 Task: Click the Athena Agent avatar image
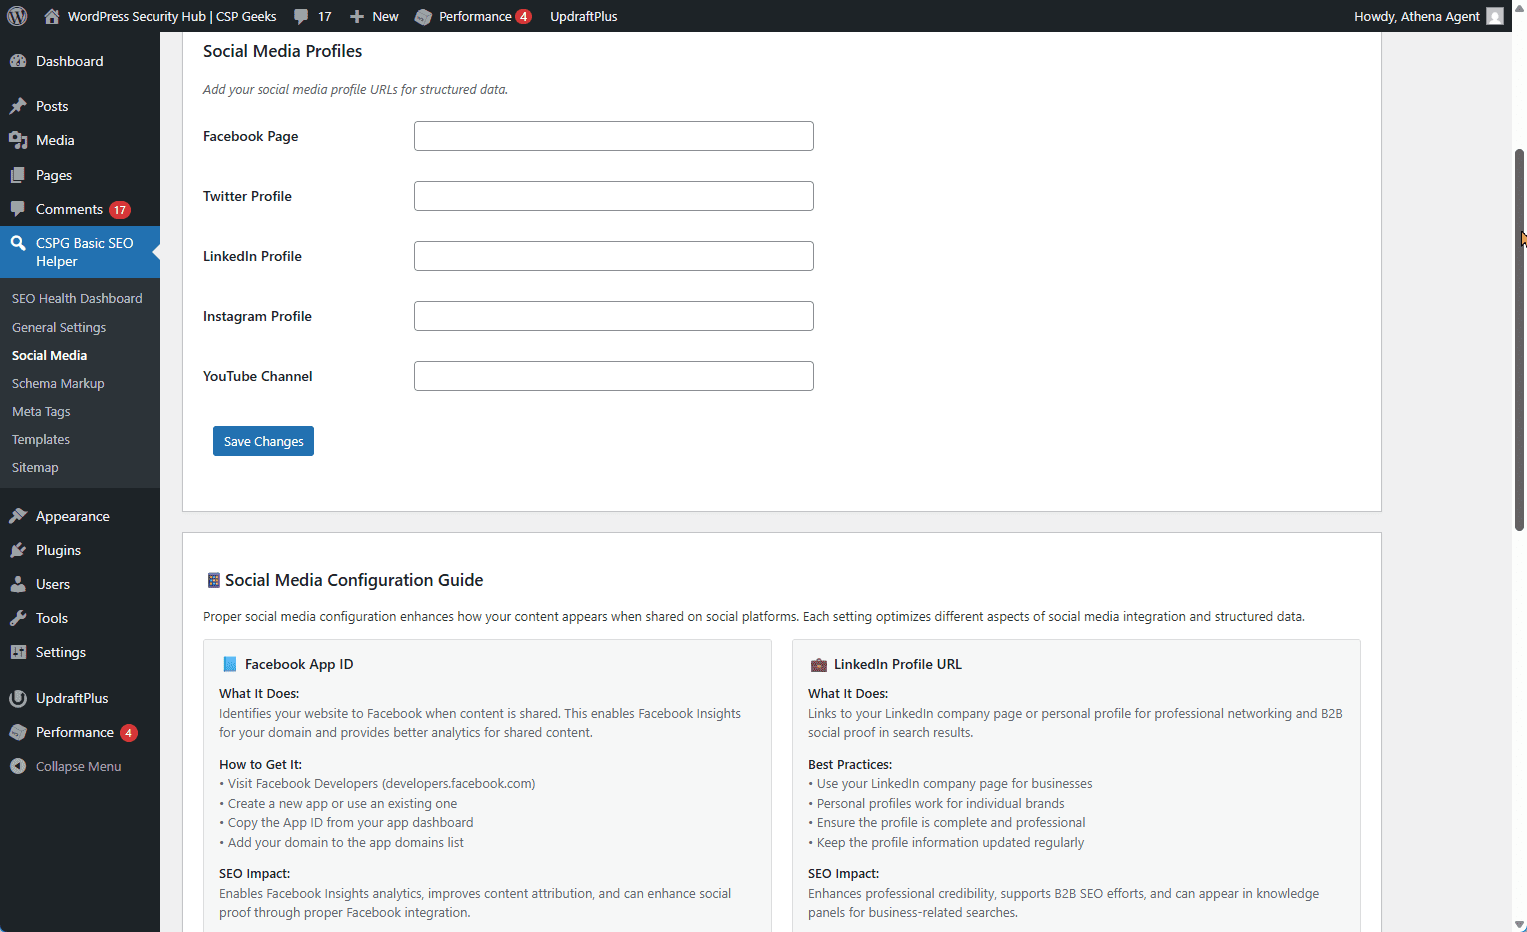point(1495,15)
